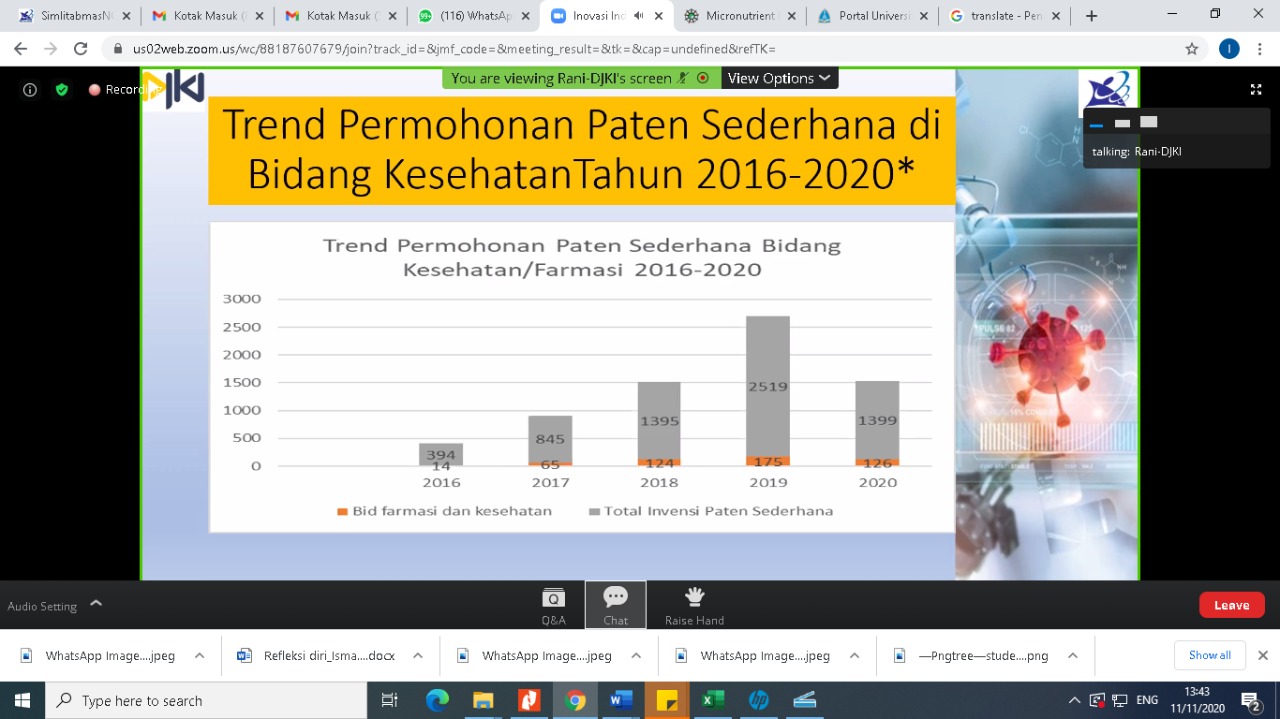The width and height of the screenshot is (1280, 719).
Task: Reload the Zoom meeting page
Action: [x=80, y=49]
